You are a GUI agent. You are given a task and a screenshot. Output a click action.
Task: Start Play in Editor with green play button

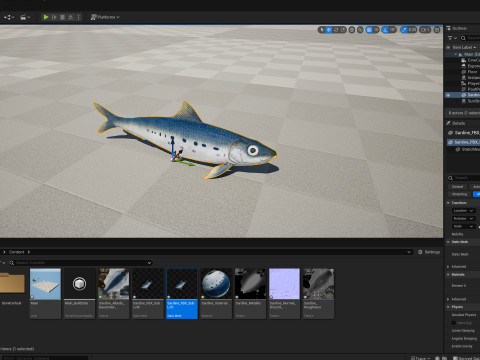(x=46, y=17)
